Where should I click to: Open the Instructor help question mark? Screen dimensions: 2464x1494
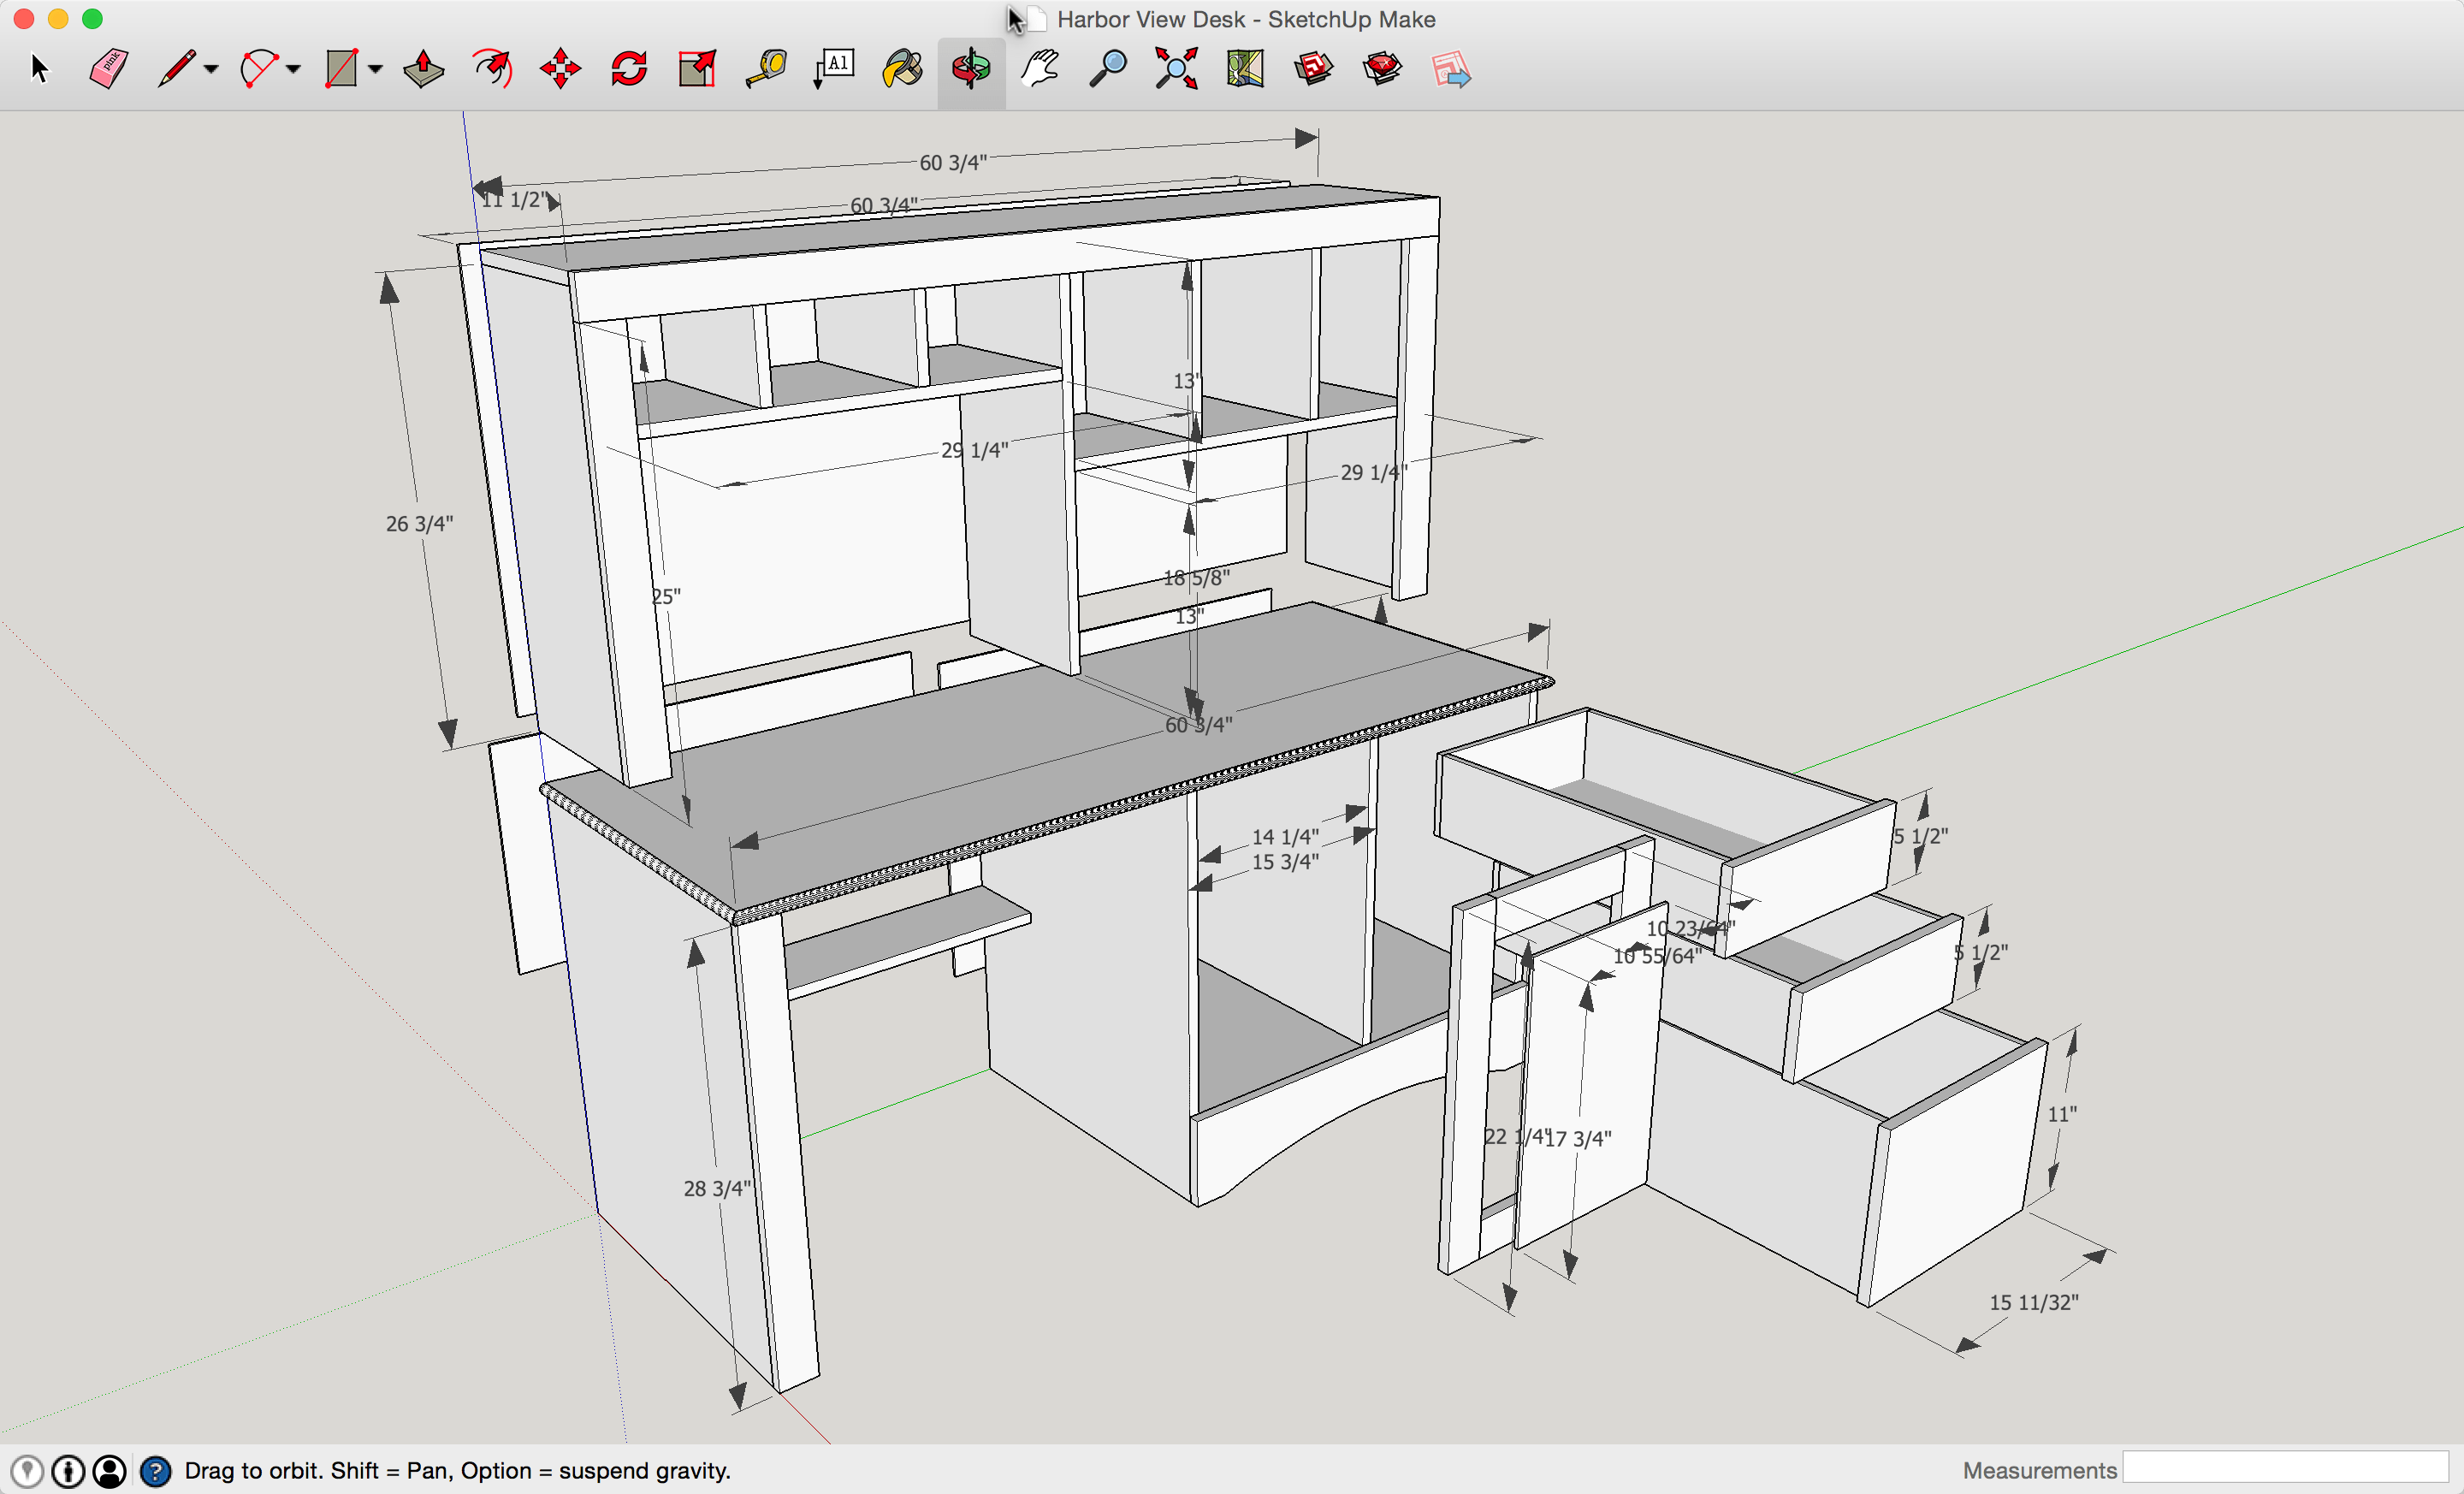(x=155, y=1470)
